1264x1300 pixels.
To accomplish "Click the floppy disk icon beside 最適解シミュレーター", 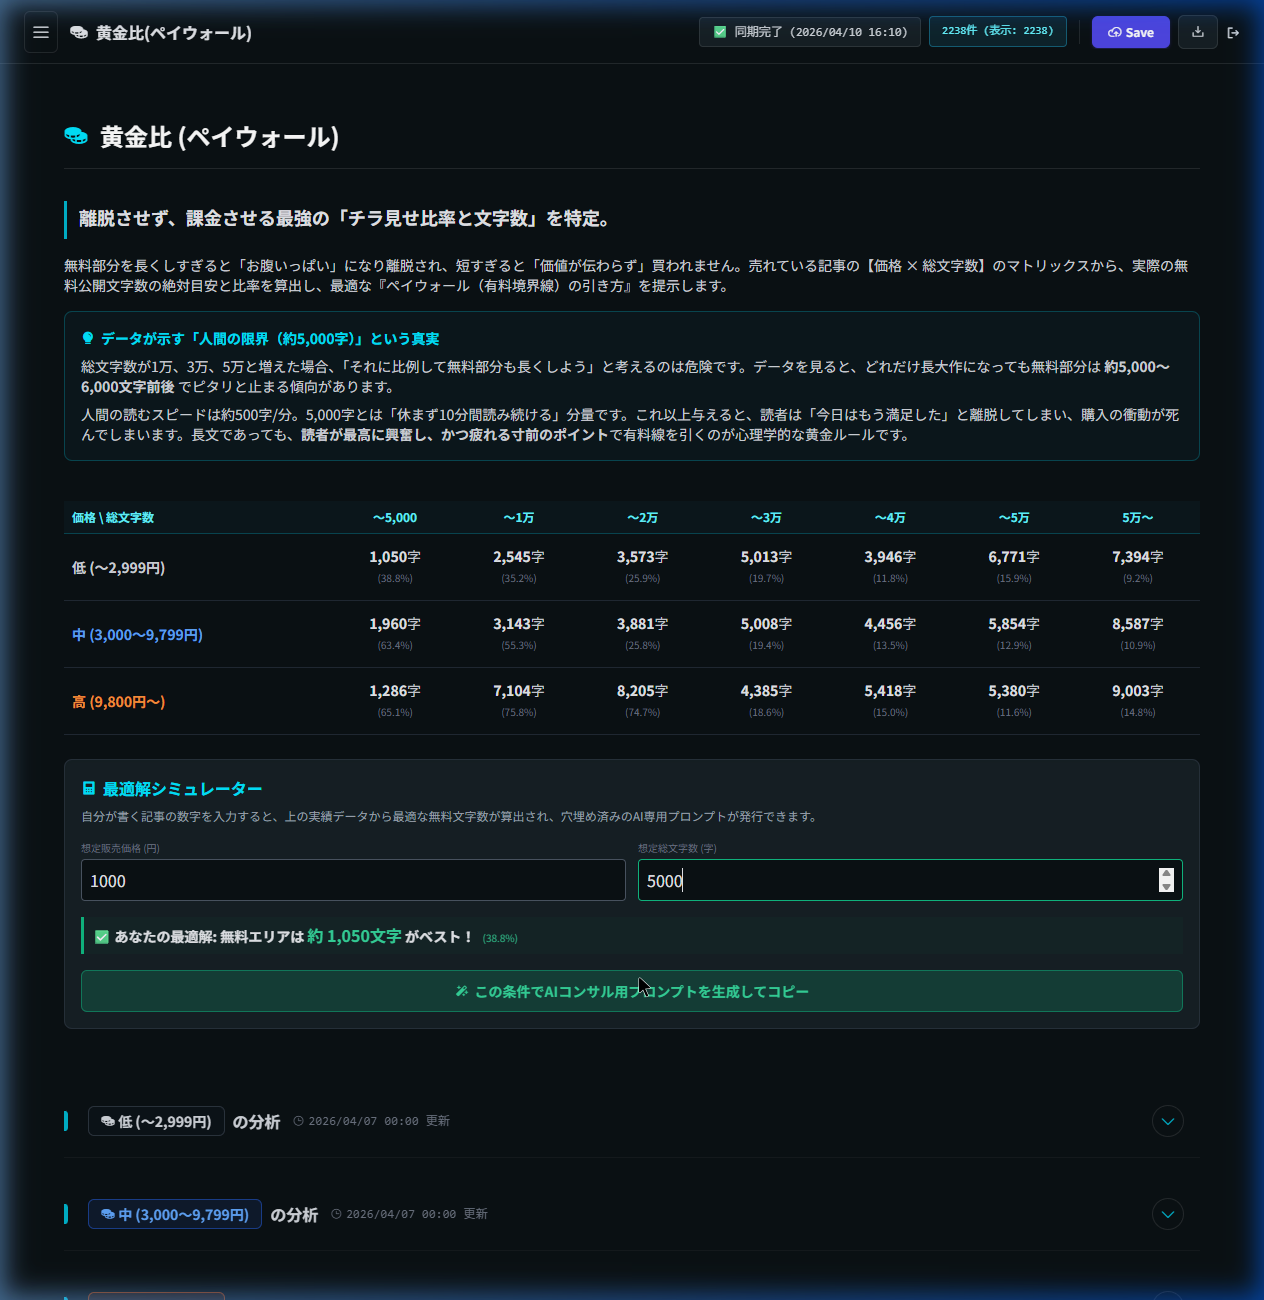I will point(88,789).
